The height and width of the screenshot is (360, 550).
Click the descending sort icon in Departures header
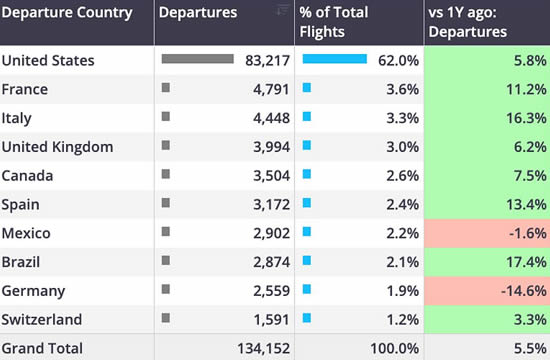282,10
